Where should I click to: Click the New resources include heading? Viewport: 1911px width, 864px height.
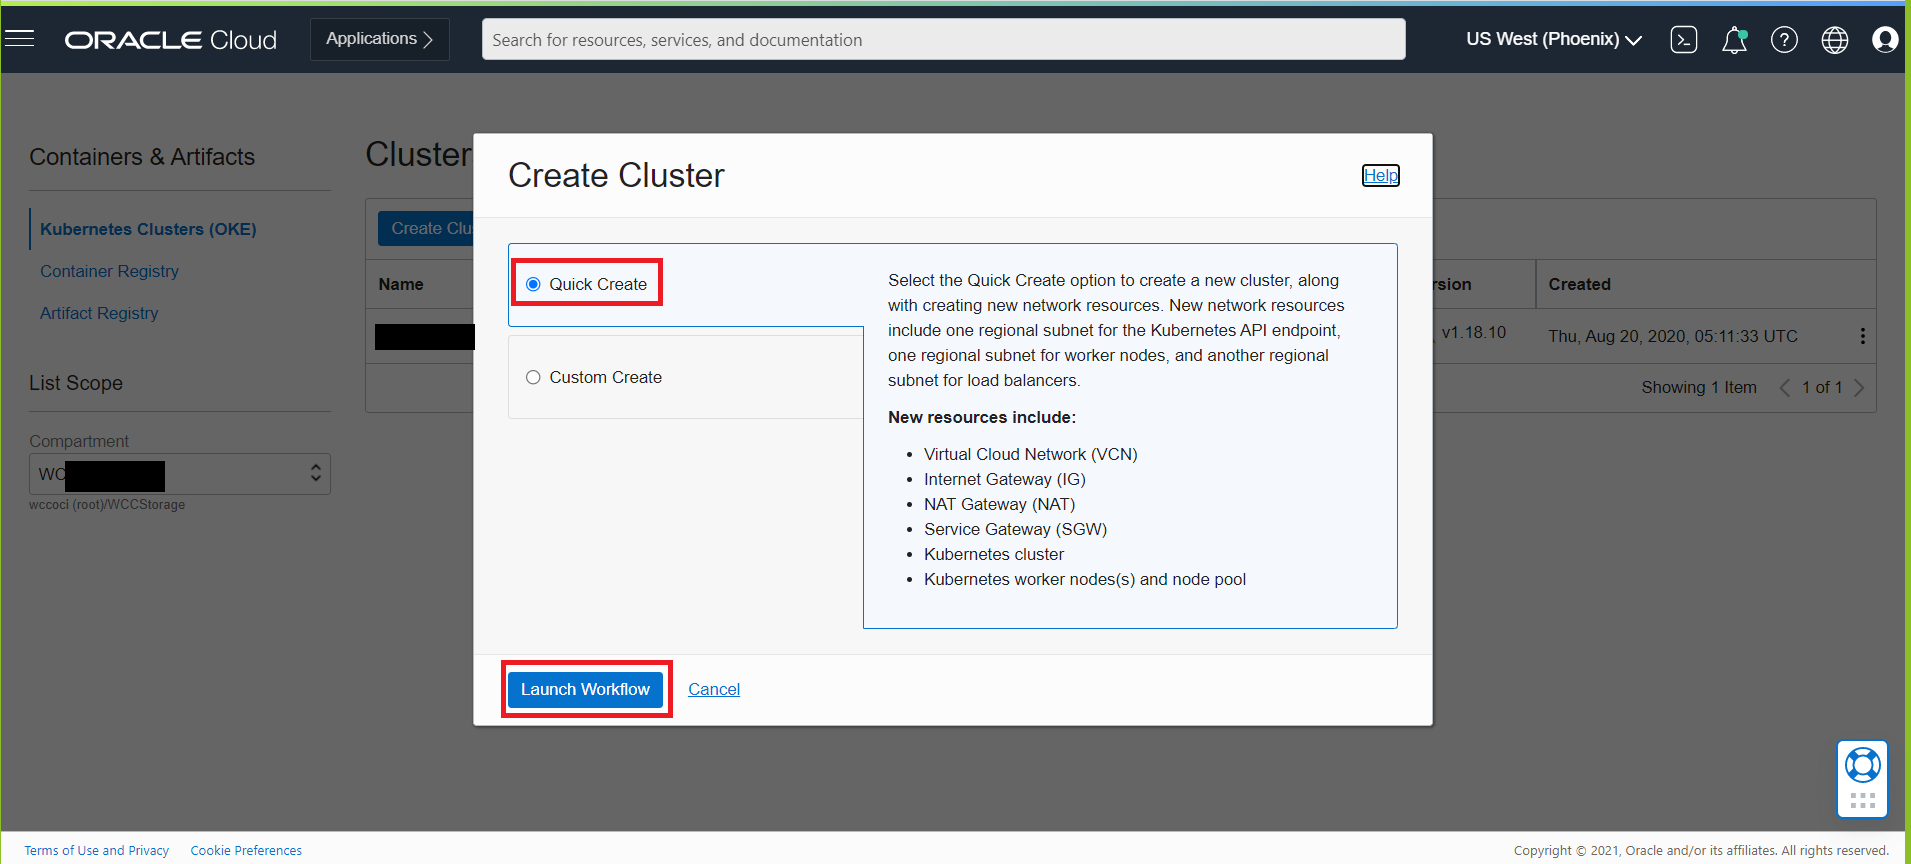(982, 417)
